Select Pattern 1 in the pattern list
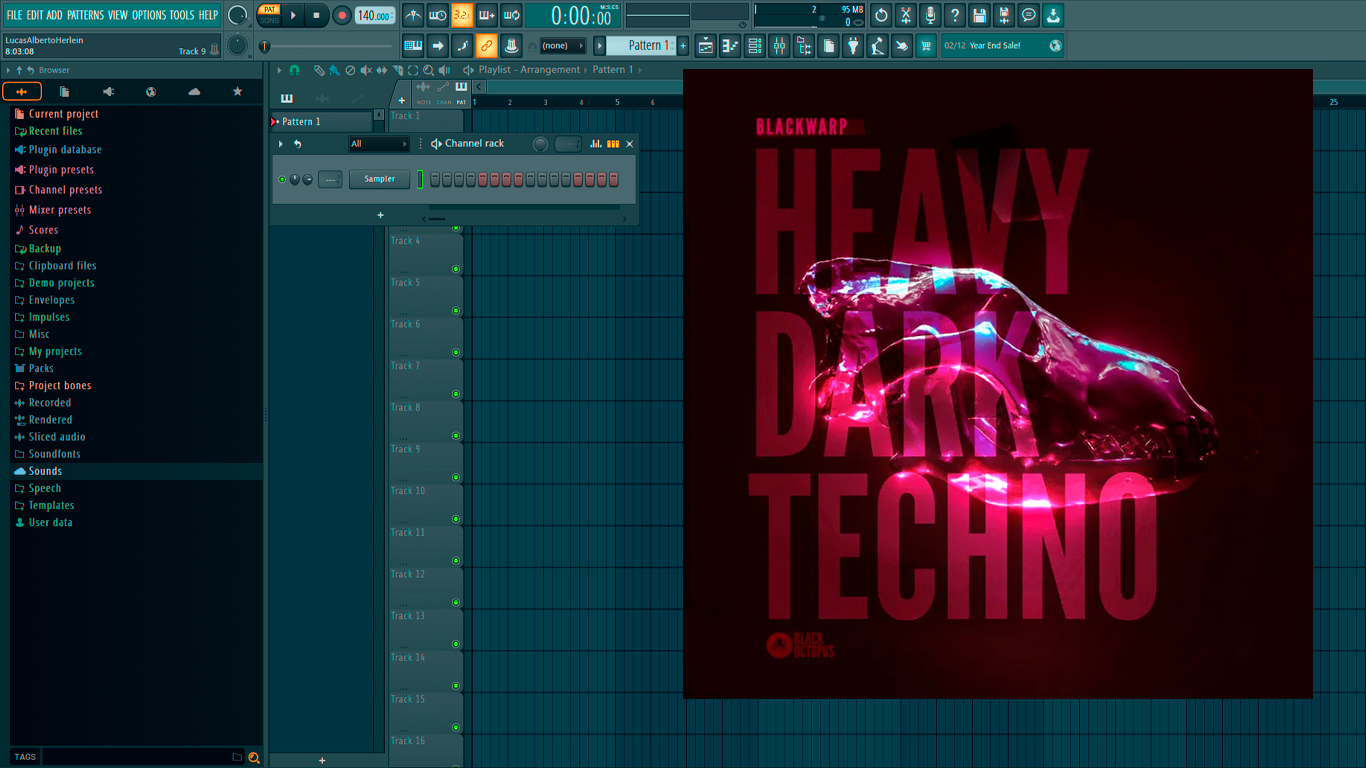This screenshot has height=768, width=1366. pos(322,122)
